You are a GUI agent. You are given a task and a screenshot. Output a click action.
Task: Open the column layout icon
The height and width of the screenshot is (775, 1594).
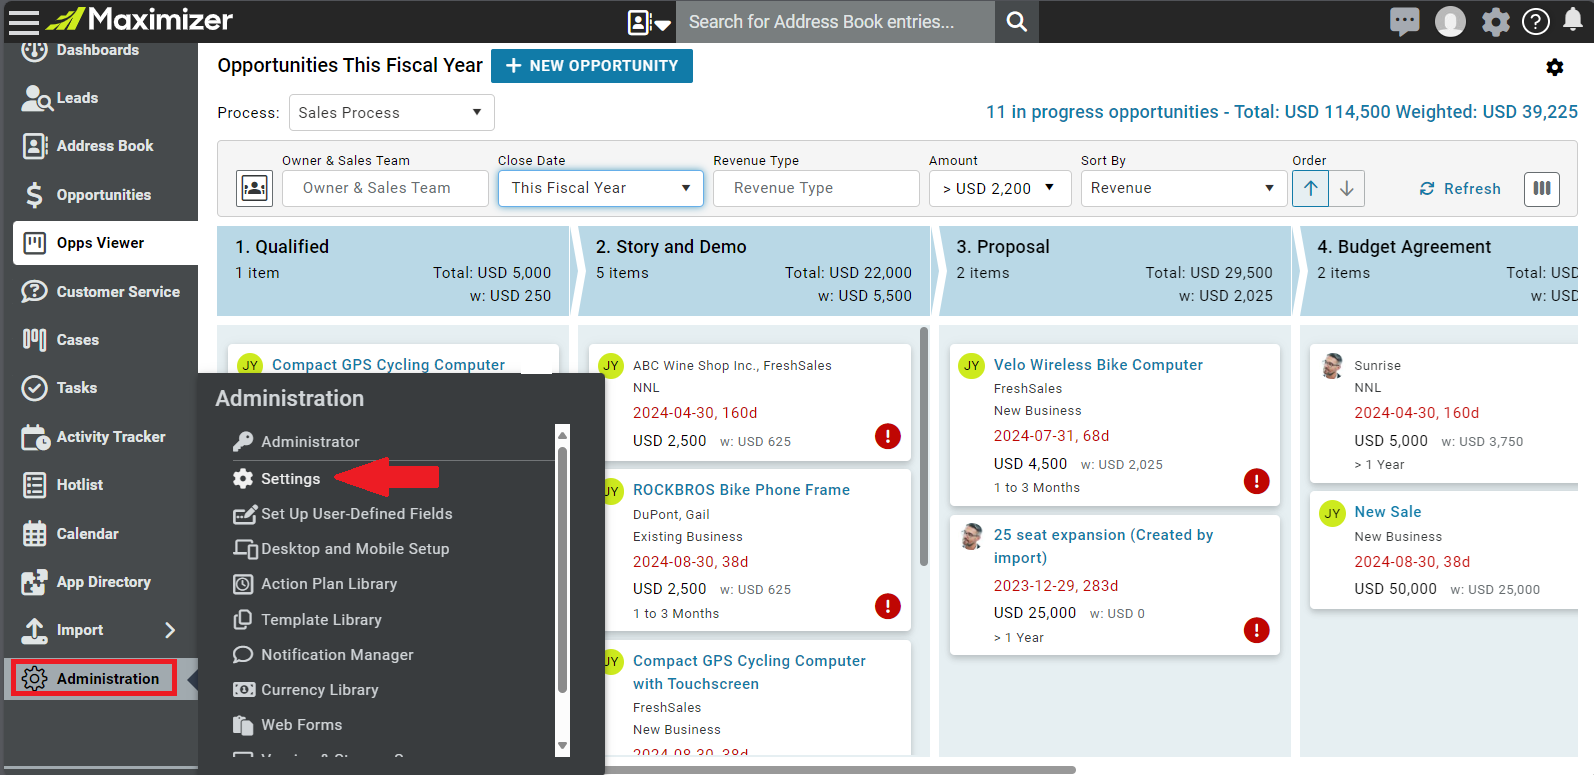(1542, 188)
